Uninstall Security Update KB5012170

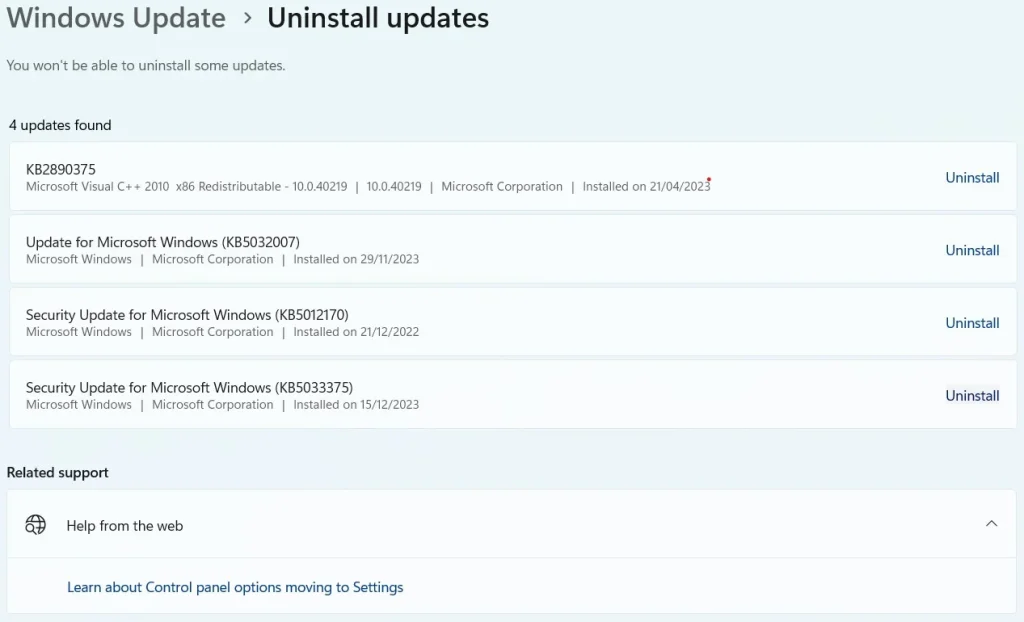click(x=972, y=323)
